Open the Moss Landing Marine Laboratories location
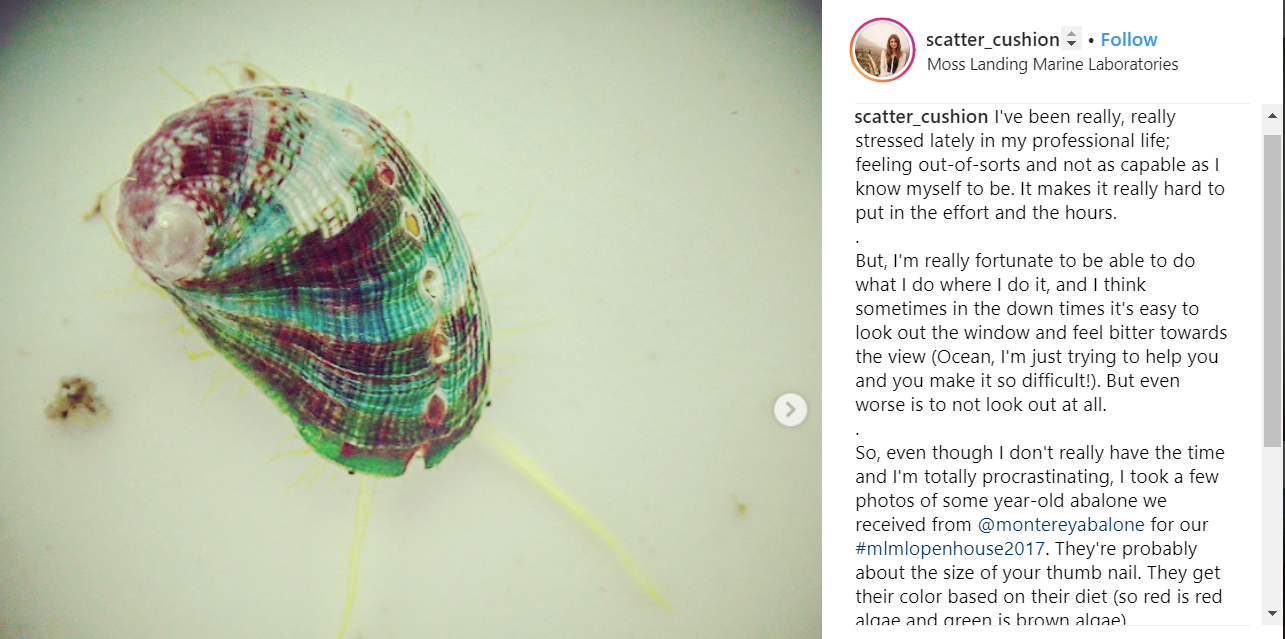The image size is (1285, 639). [1052, 64]
